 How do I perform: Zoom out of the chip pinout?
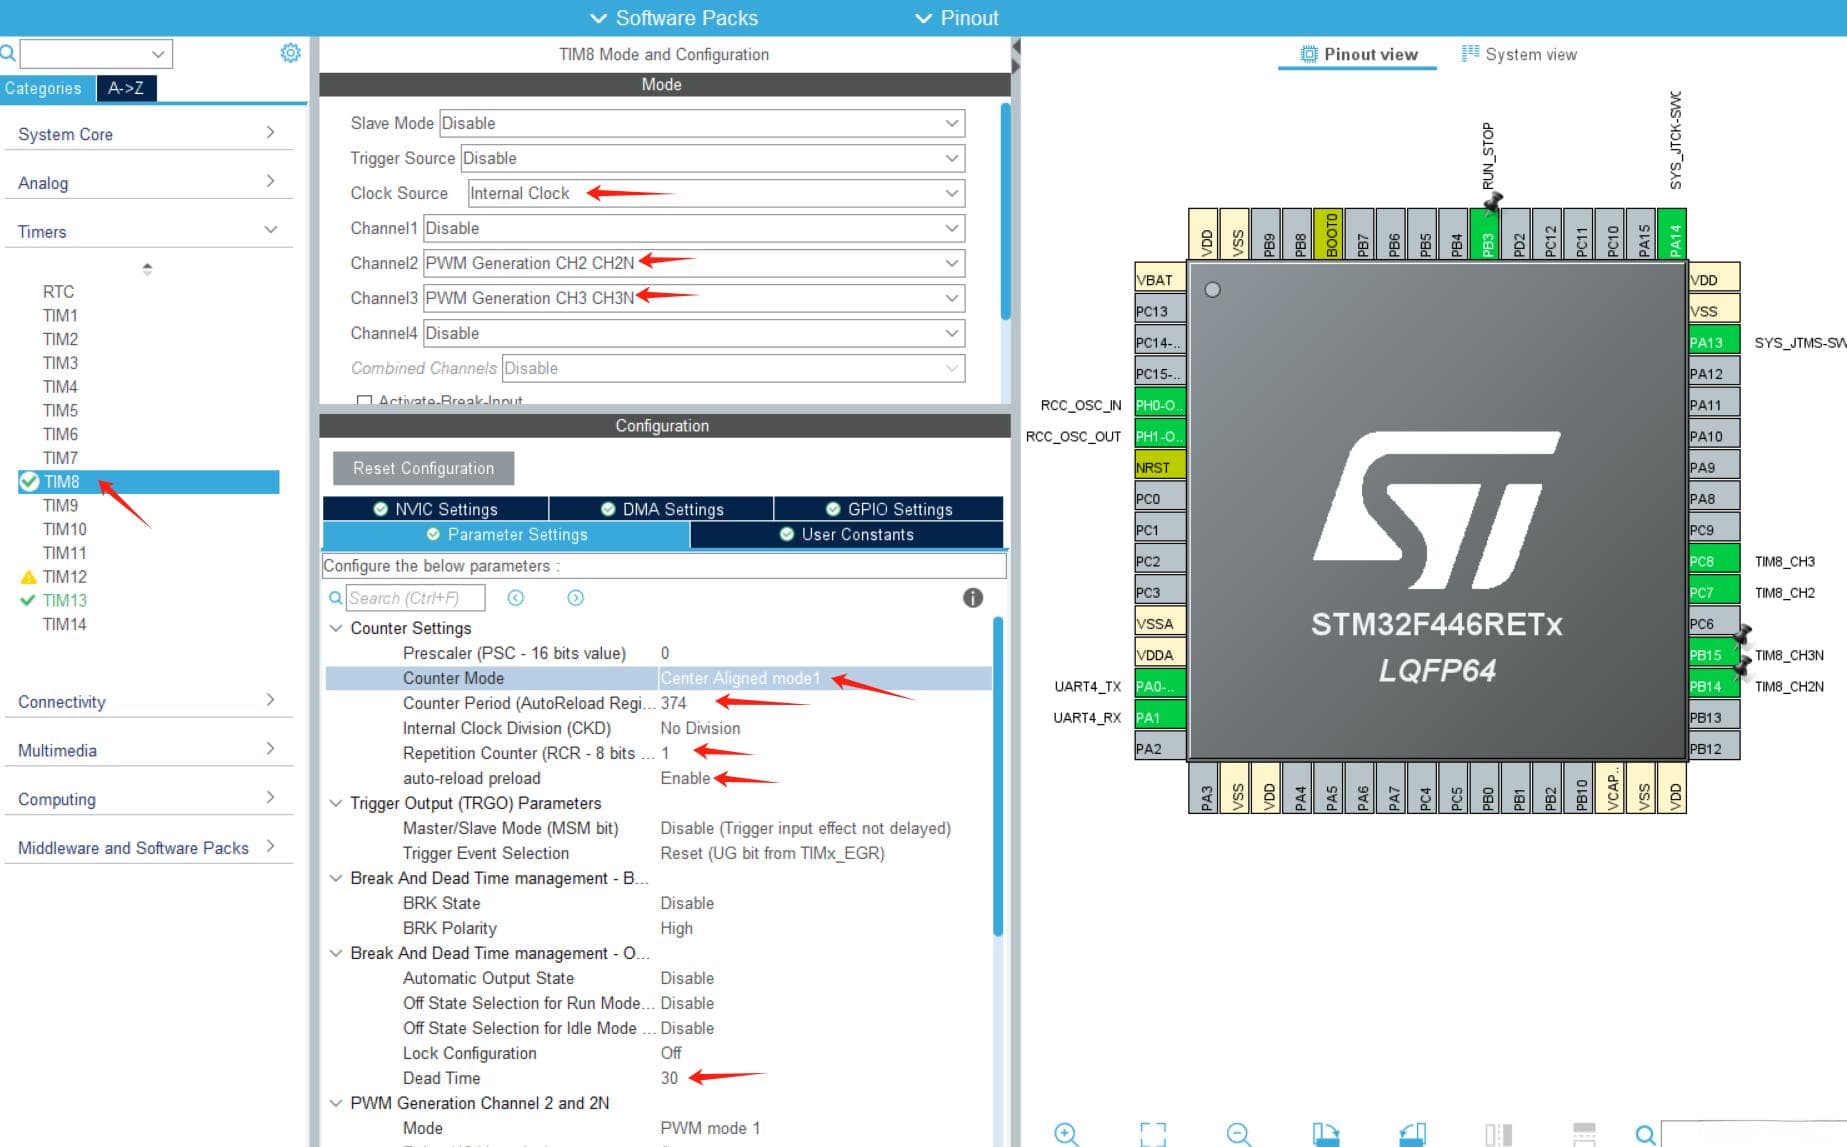coord(1238,1133)
